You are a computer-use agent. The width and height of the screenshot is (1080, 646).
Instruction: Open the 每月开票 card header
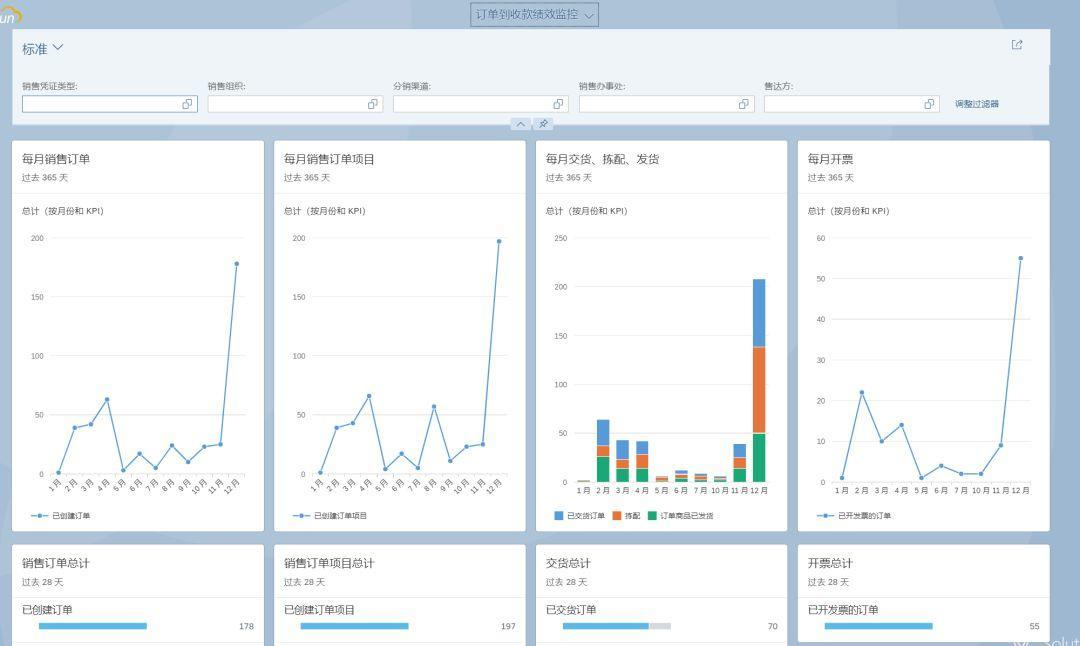[924, 167]
